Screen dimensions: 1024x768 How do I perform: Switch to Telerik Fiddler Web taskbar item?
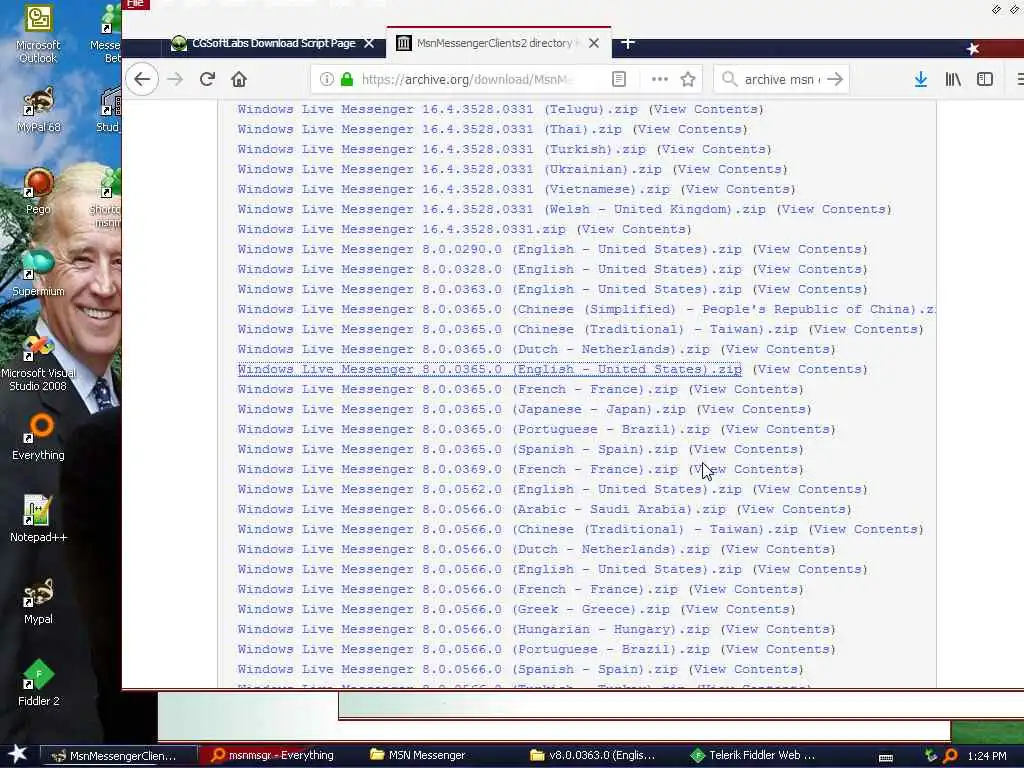click(753, 756)
